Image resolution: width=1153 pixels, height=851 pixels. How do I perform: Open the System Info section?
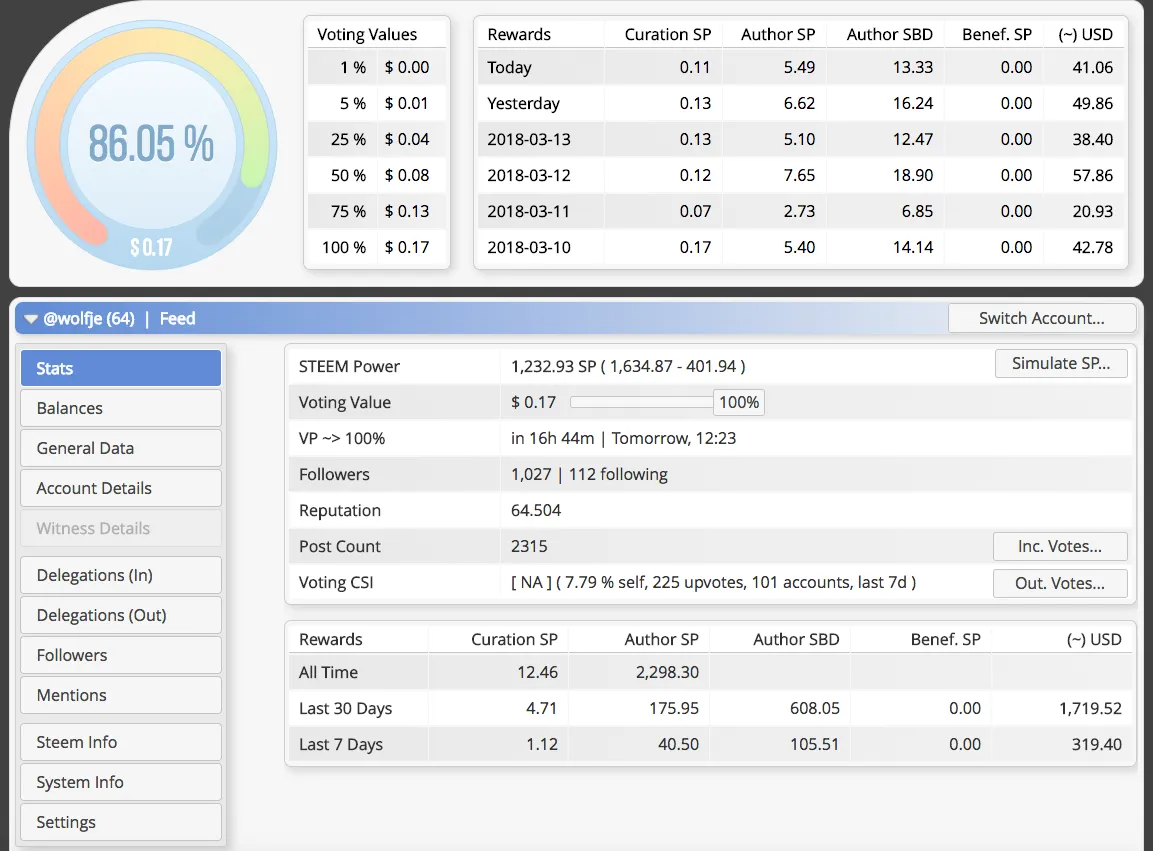(x=120, y=782)
